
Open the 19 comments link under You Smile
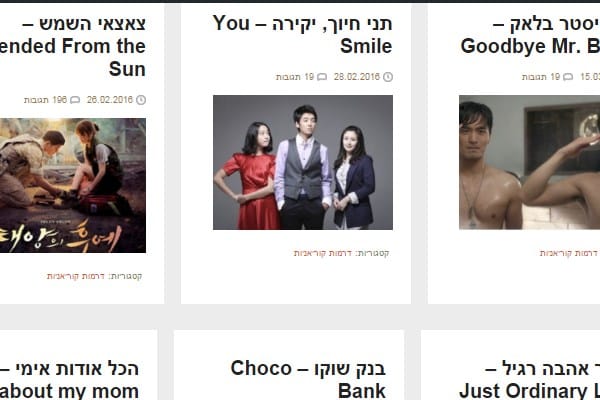(295, 77)
